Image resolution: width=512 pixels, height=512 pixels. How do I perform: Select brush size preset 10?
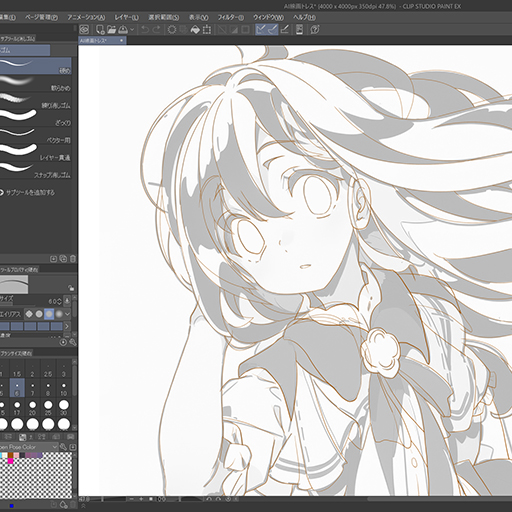(x=64, y=388)
